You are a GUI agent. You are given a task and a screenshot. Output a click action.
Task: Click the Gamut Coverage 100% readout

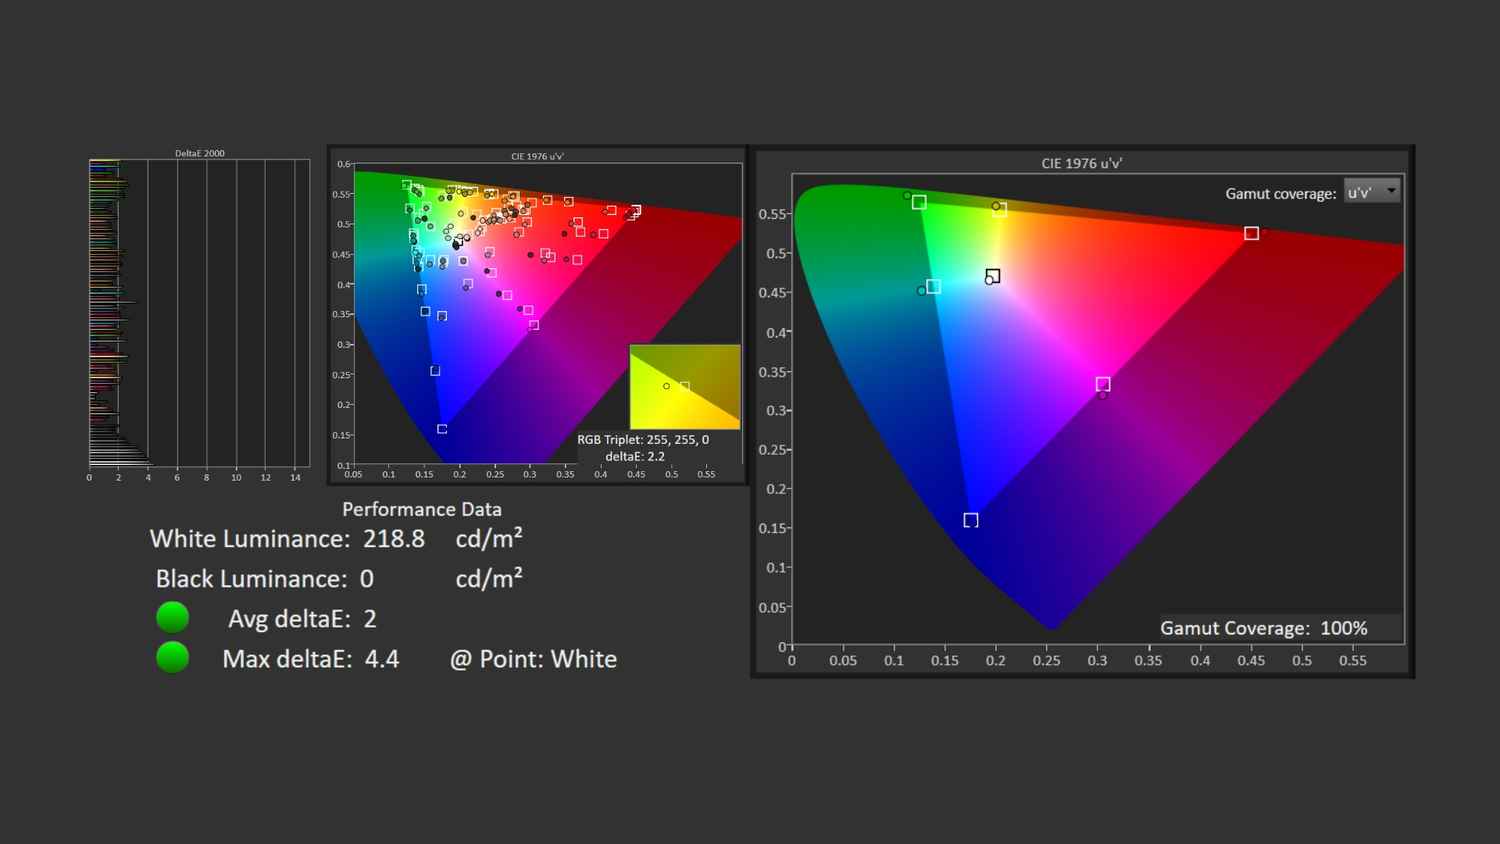point(1263,628)
